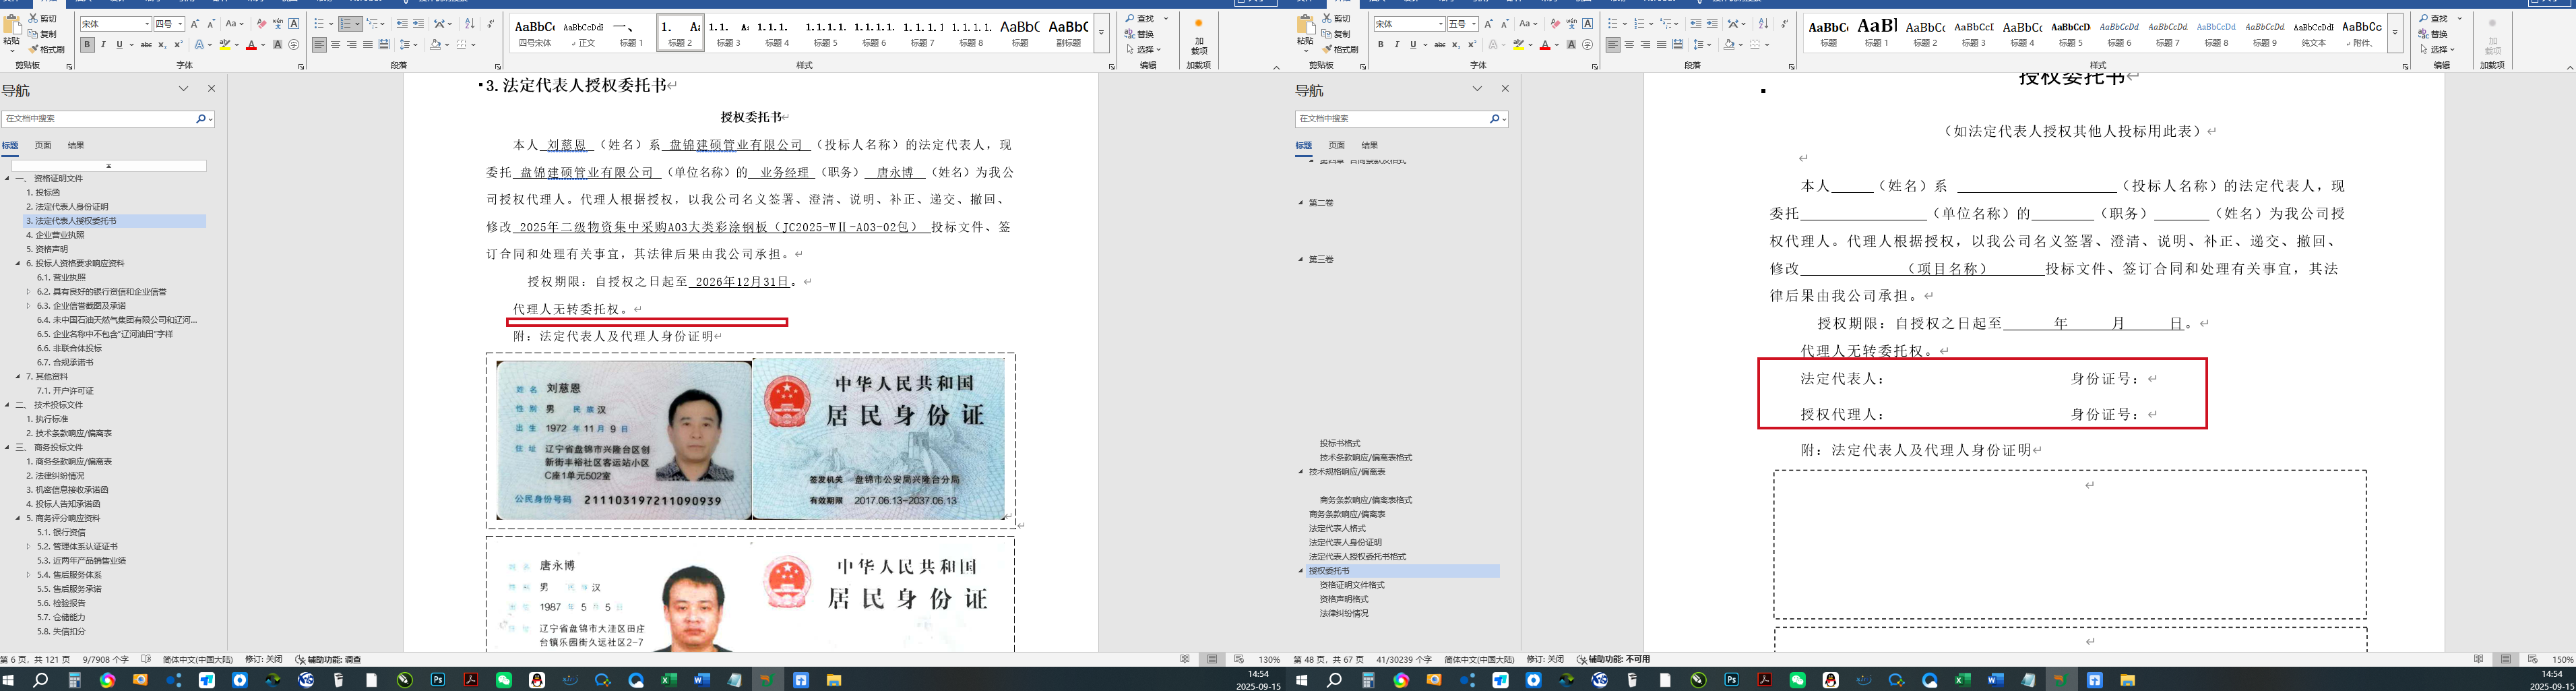Apply yellow highlight color in left Word window
The image size is (2576, 691).
pos(225,45)
